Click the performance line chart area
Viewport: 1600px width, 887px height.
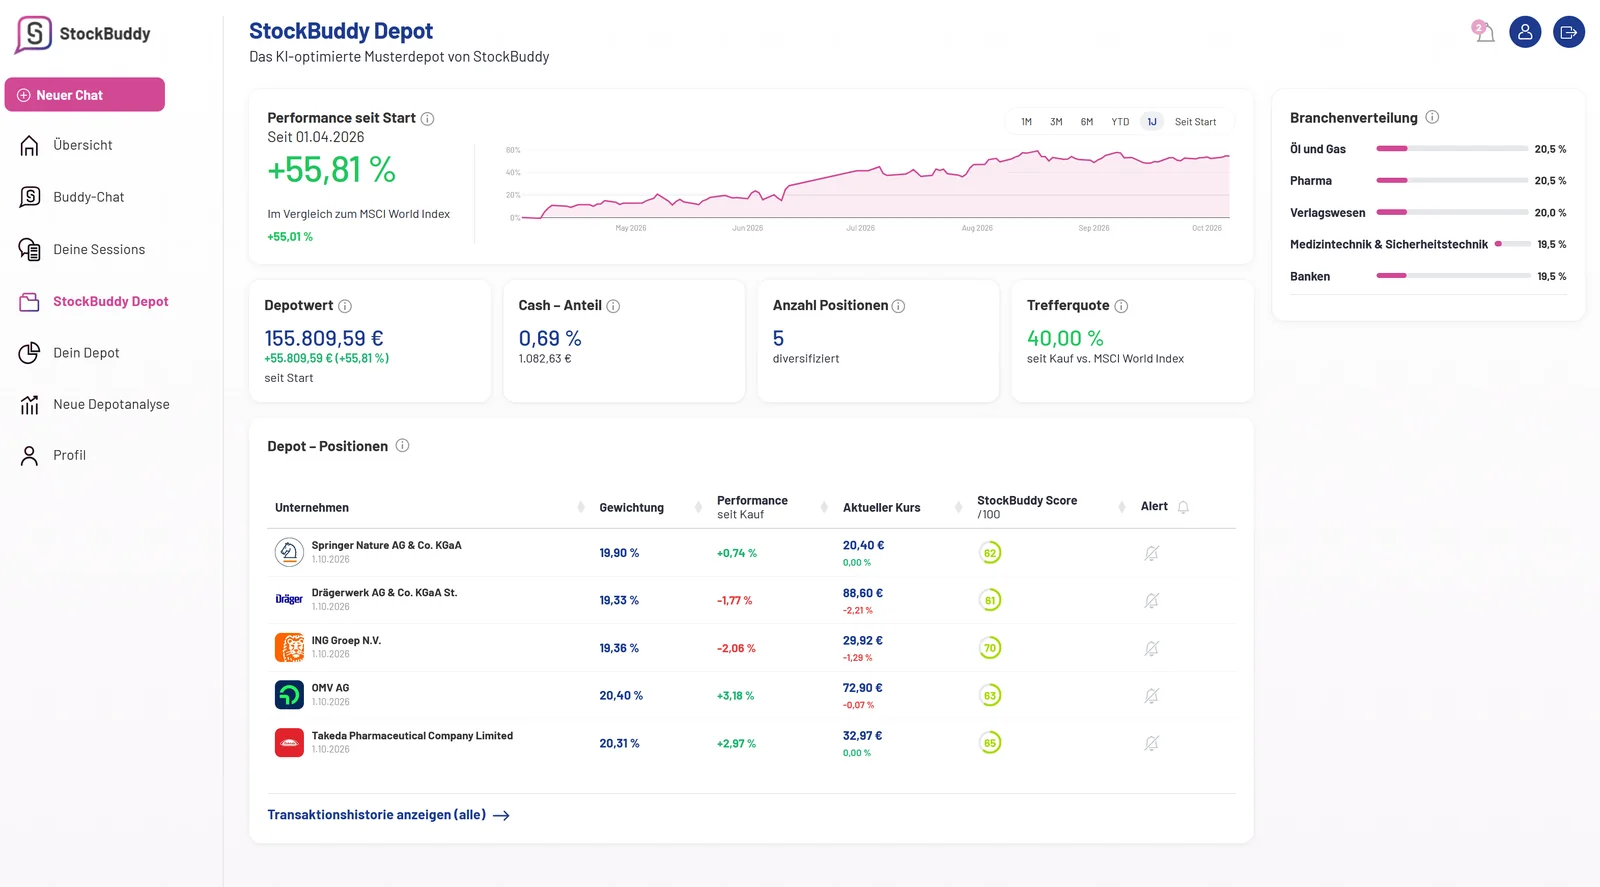(876, 185)
